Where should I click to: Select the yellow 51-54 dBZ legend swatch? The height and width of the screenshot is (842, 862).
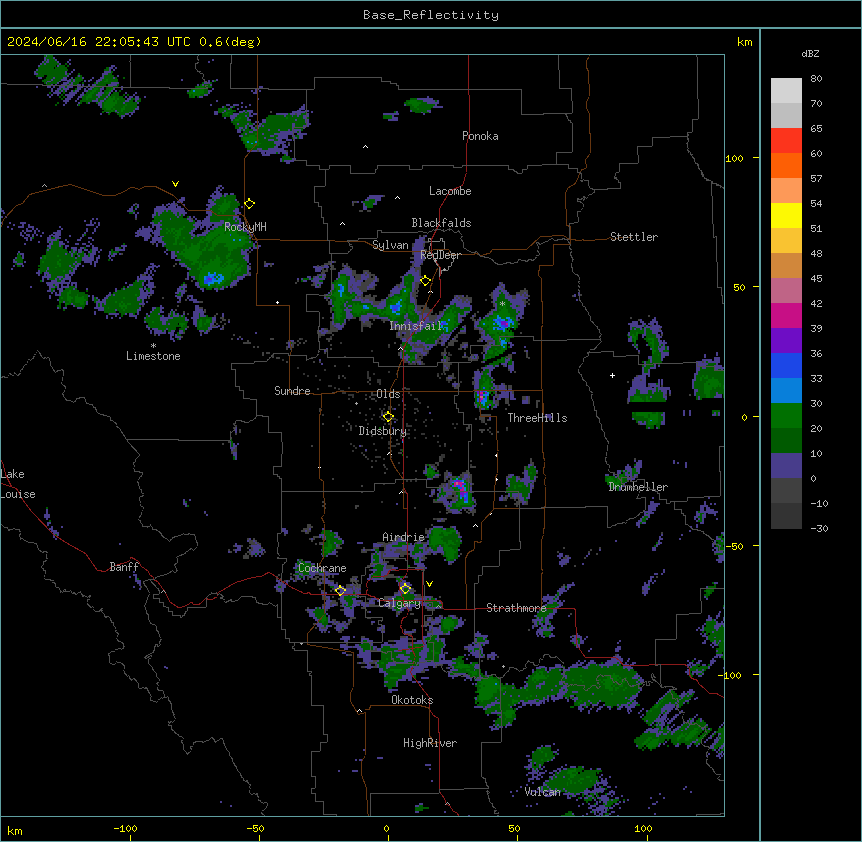click(x=786, y=216)
